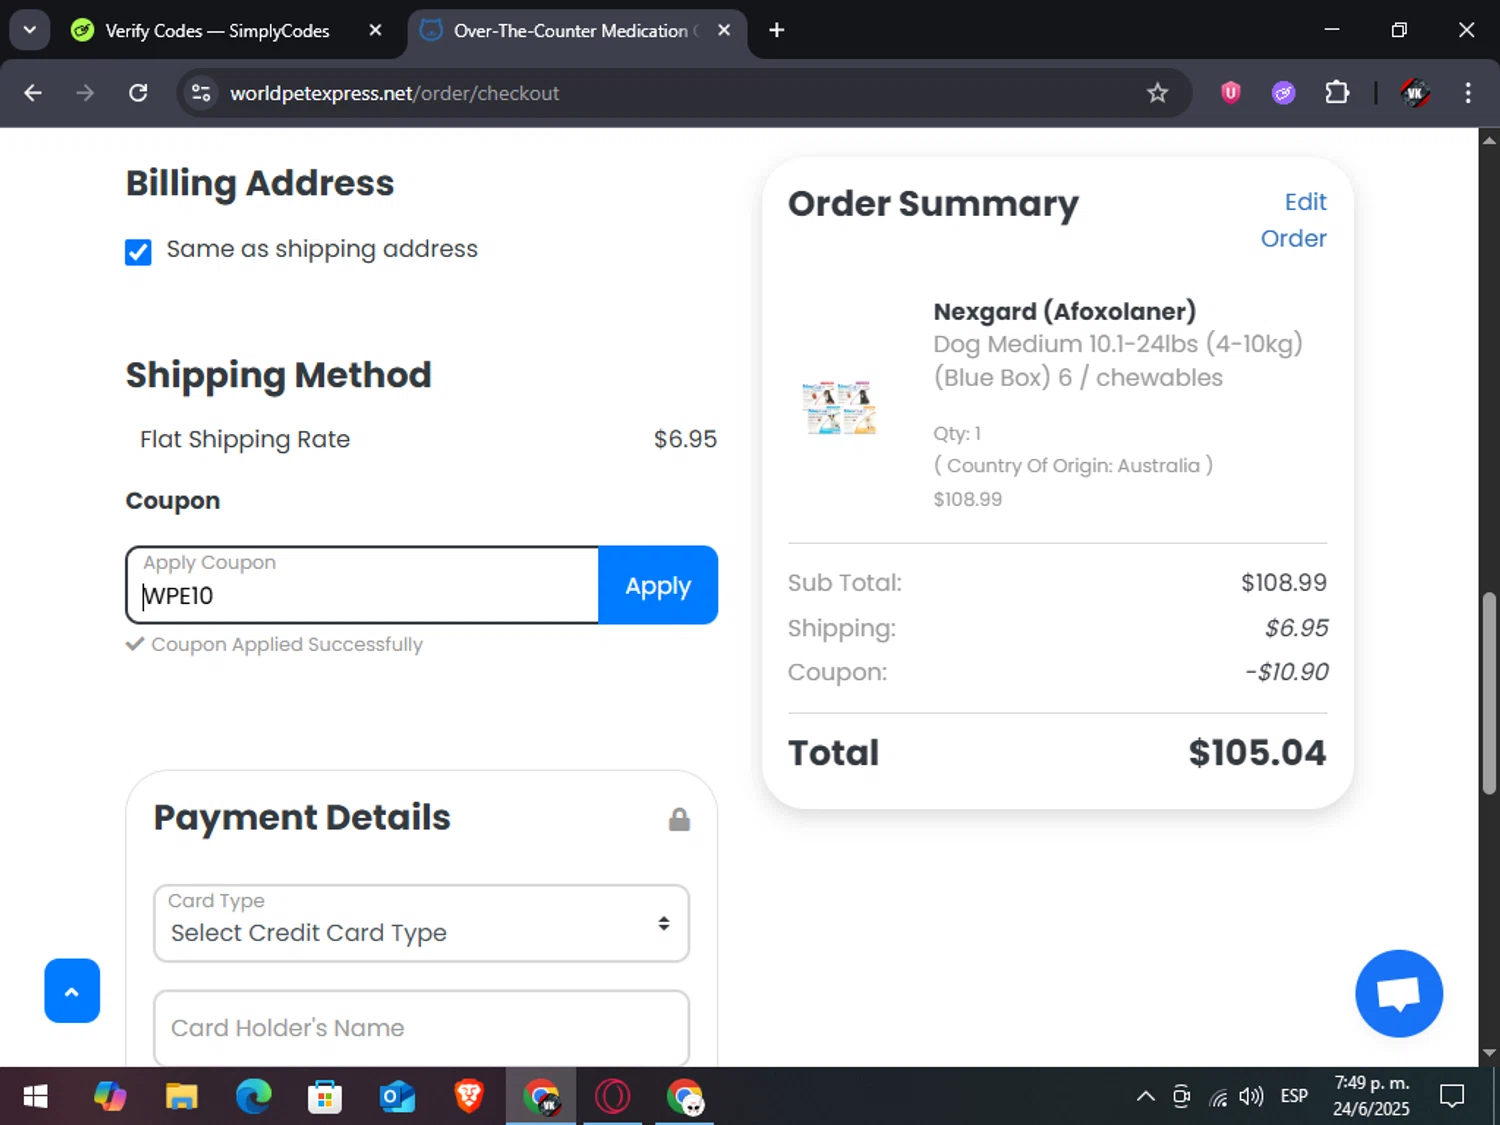The image size is (1500, 1125).
Task: Open Copilot from the taskbar
Action: (x=110, y=1097)
